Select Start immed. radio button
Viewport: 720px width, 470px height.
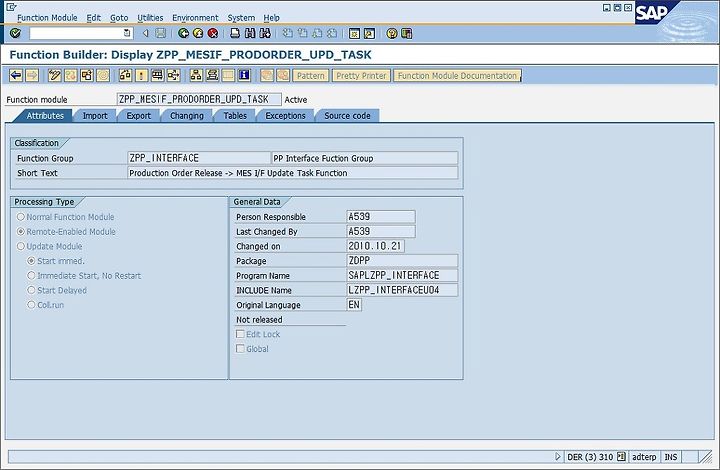coord(31,261)
